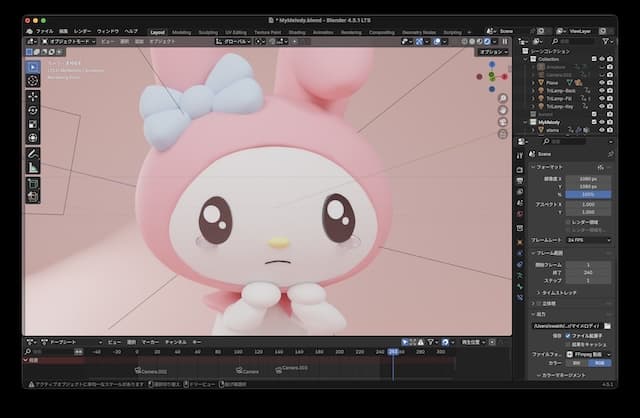
Task: Click the zoom magnifier viewport gizmo
Action: coord(504,97)
